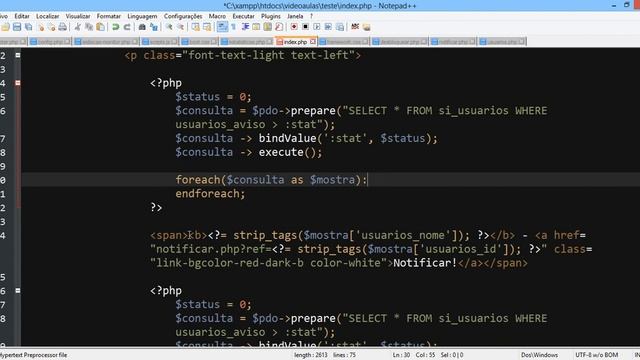The width and height of the screenshot is (640, 360).
Task: Place cursor on 'endforeach;' line
Action: (x=210, y=193)
